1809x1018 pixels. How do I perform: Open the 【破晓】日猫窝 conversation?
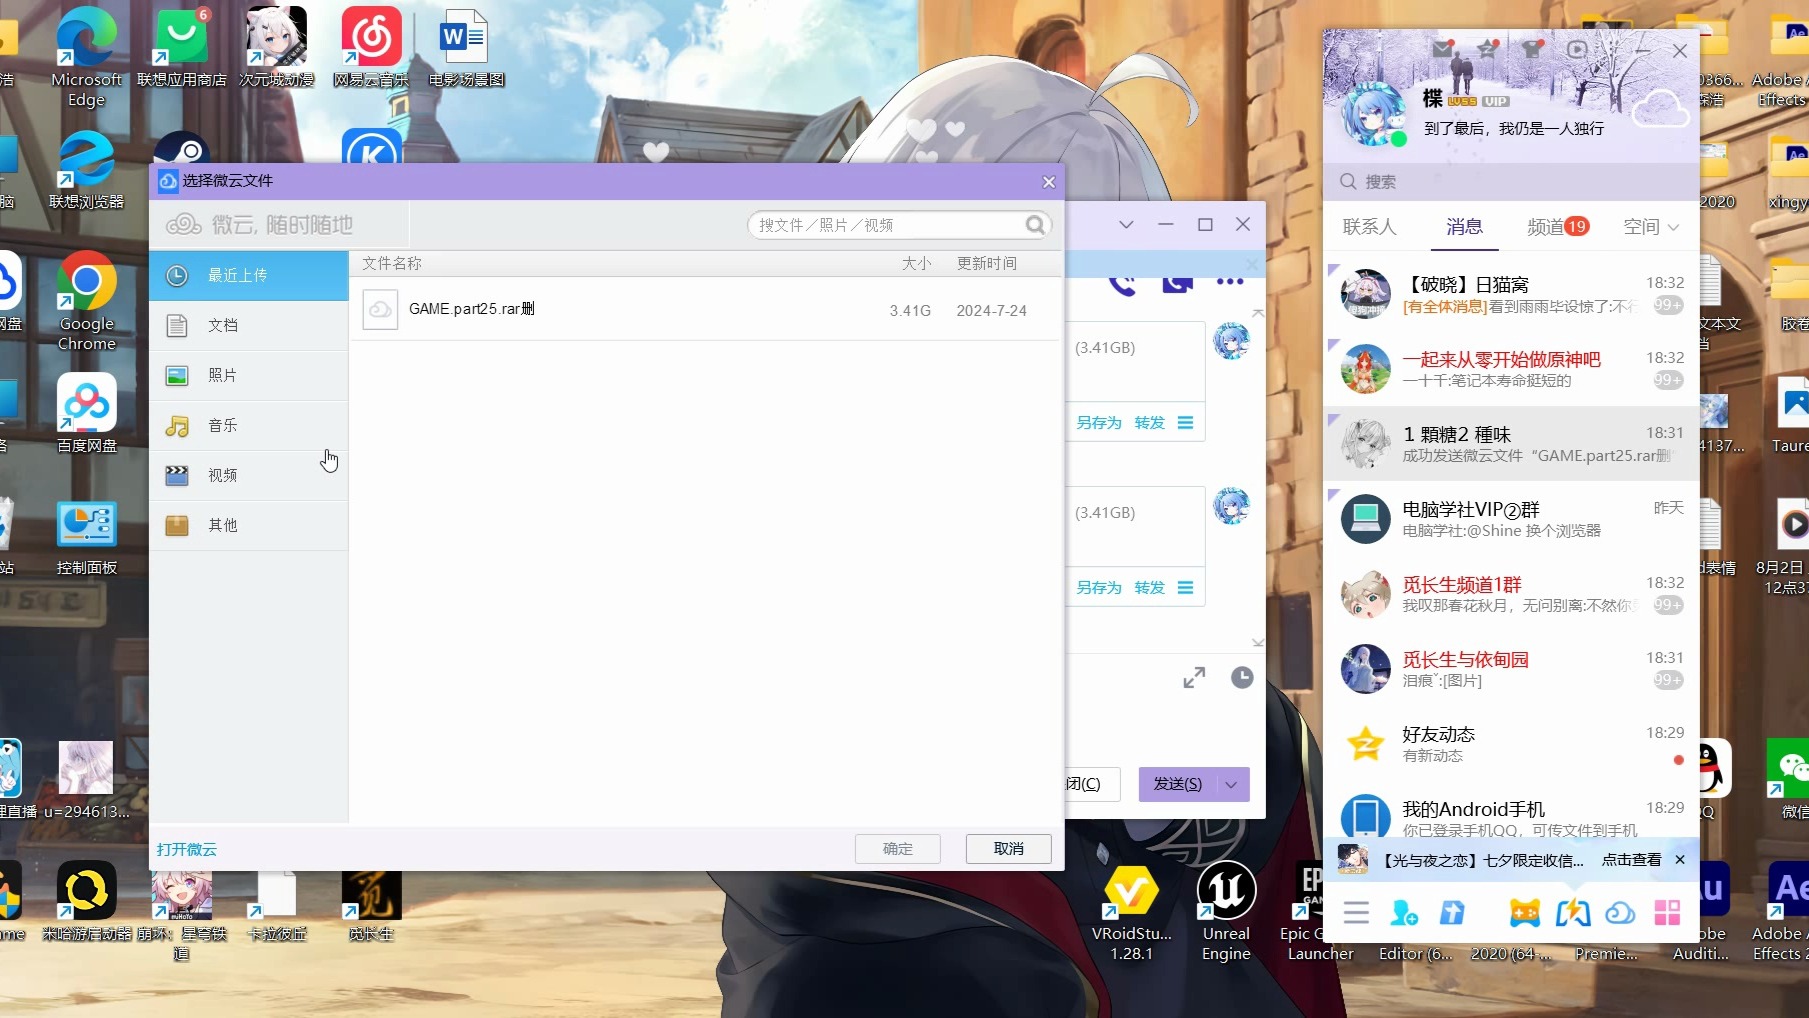1511,294
